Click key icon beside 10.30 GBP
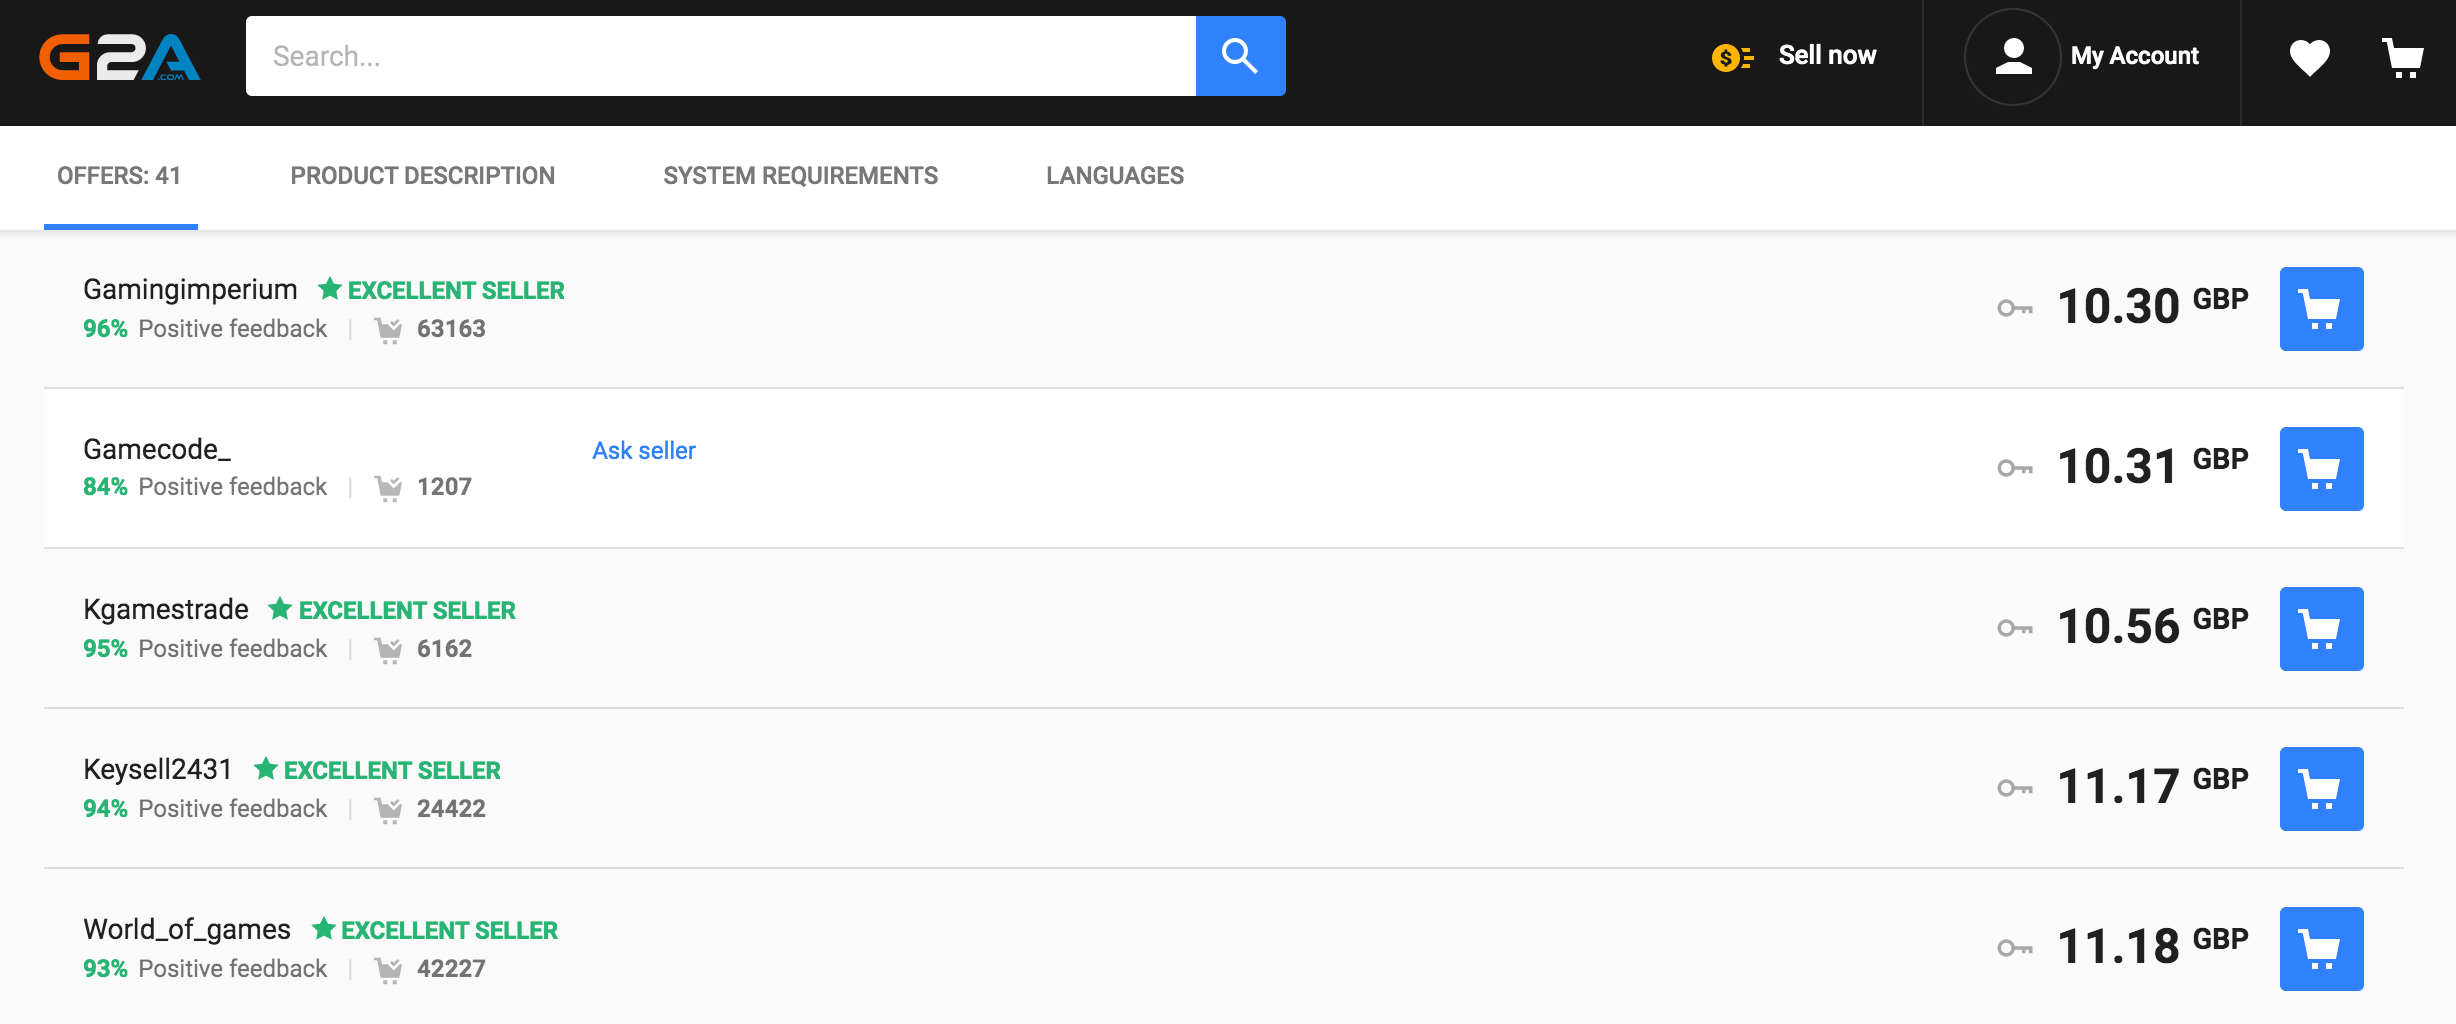 point(2015,309)
